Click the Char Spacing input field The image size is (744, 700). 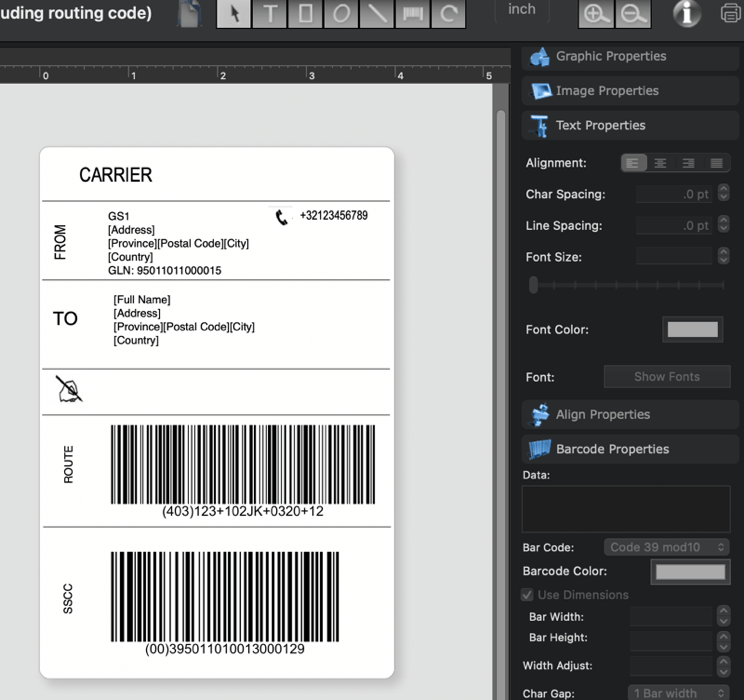(x=674, y=194)
